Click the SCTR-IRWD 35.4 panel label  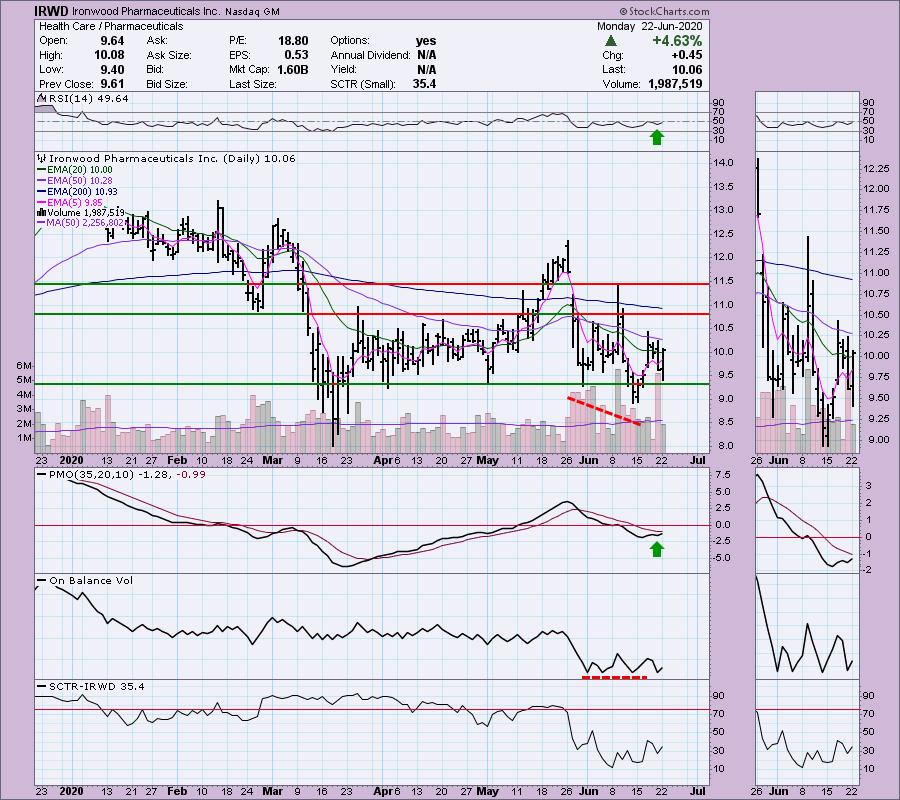[97, 686]
